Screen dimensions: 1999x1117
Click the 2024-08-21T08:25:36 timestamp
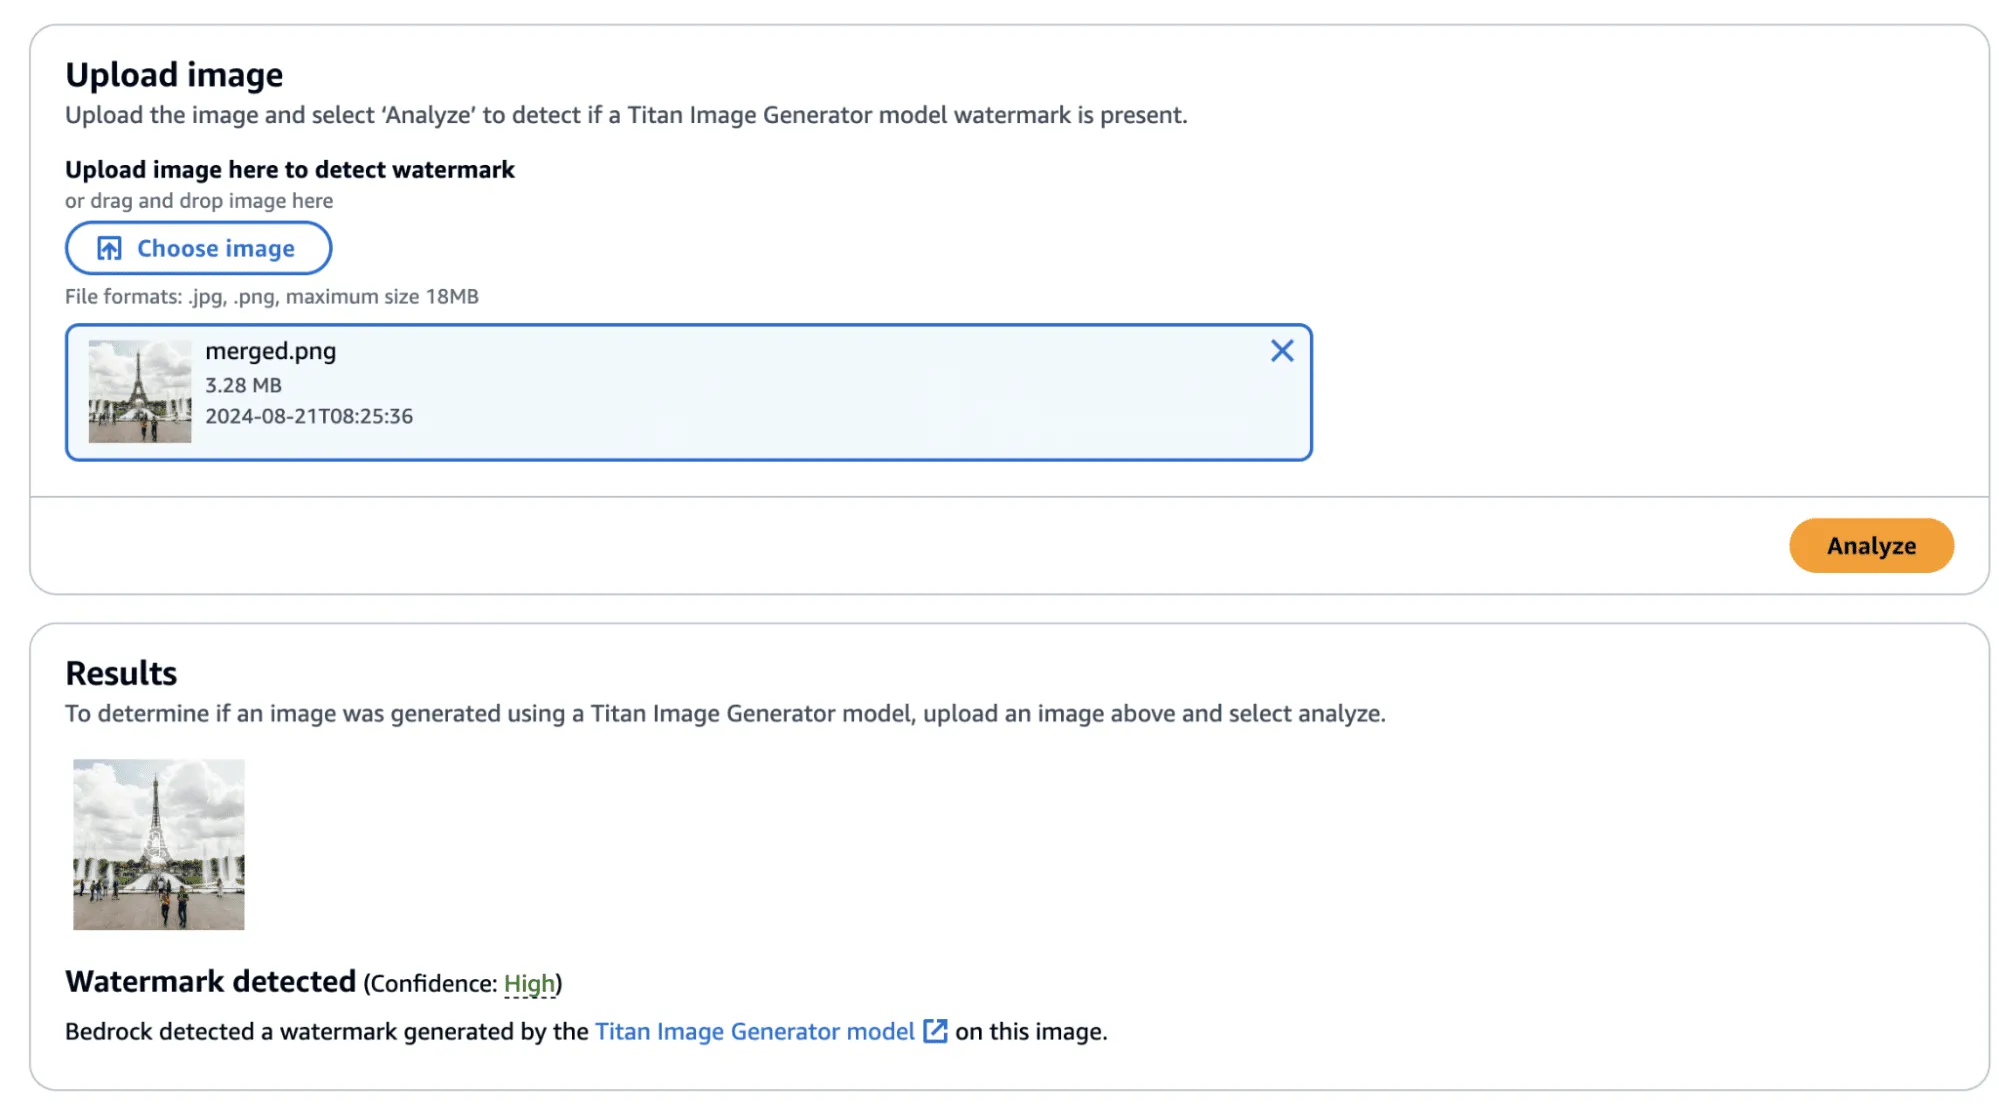coord(309,416)
